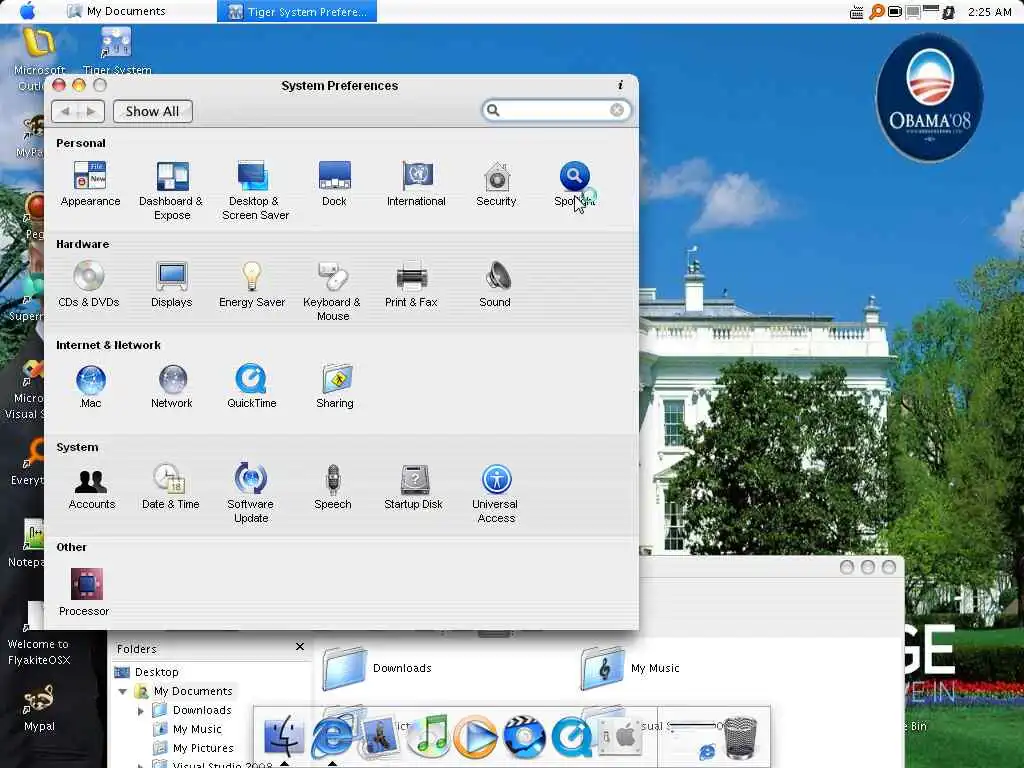This screenshot has height=768, width=1024.
Task: Clear the search field with the X
Action: 616,110
